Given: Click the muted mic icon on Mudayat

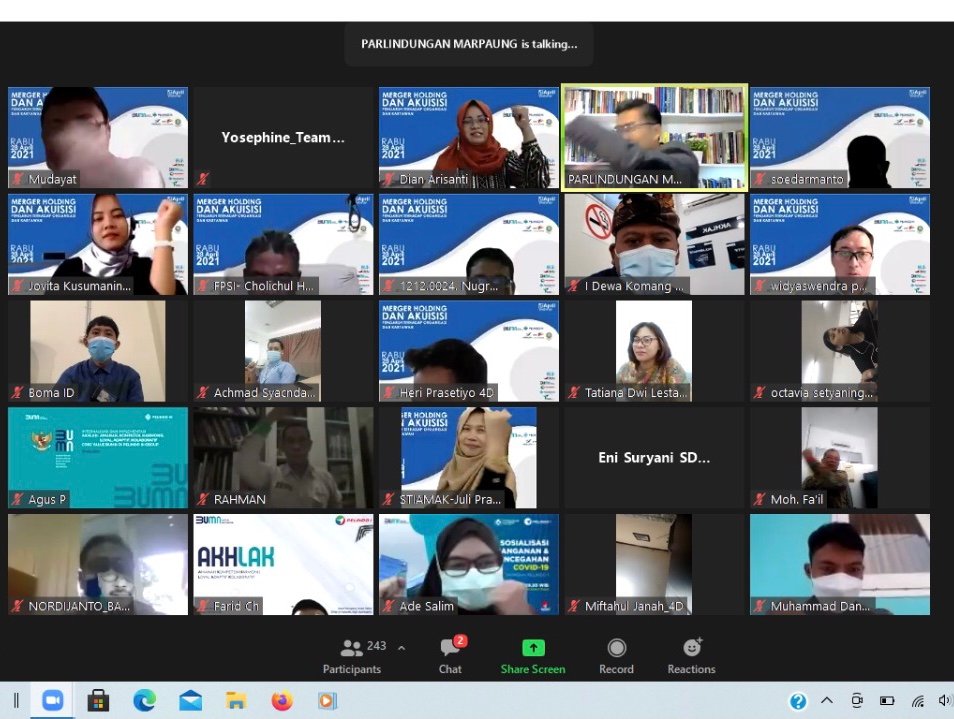Looking at the screenshot, I should 17,179.
